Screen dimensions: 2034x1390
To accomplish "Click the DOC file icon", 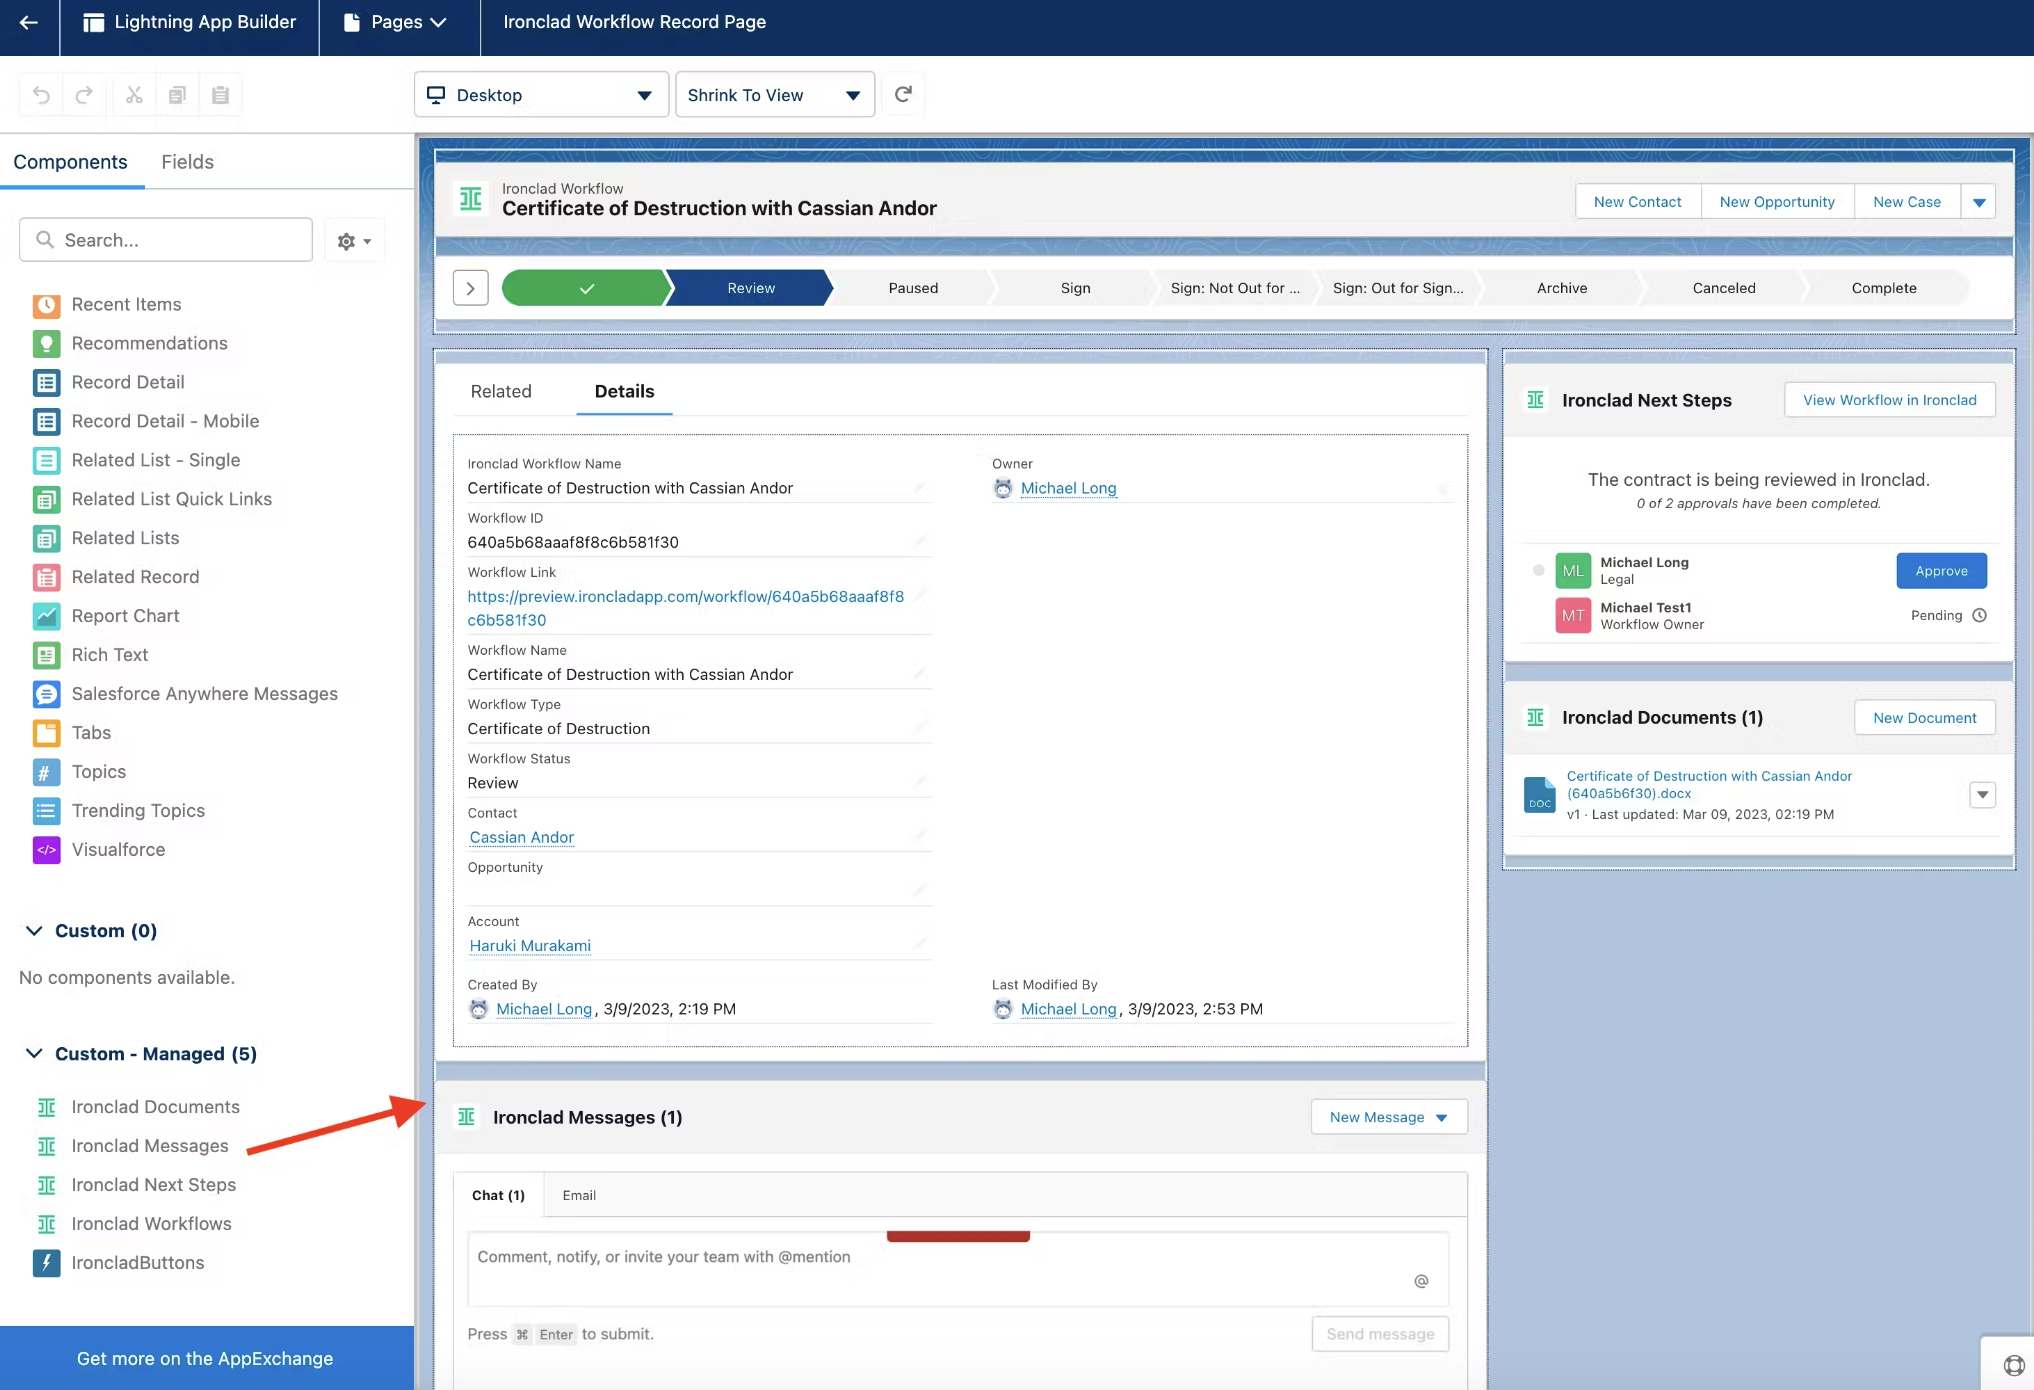I will click(1539, 795).
